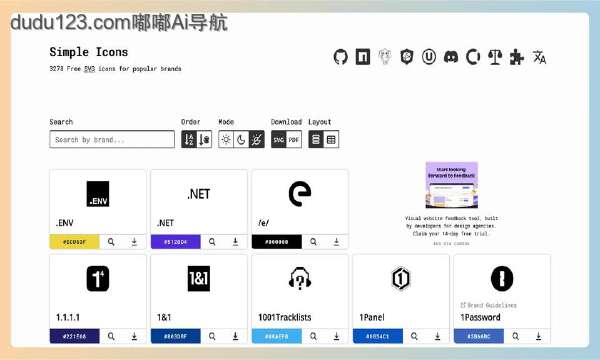Focus the Search by brand field

(x=112, y=139)
